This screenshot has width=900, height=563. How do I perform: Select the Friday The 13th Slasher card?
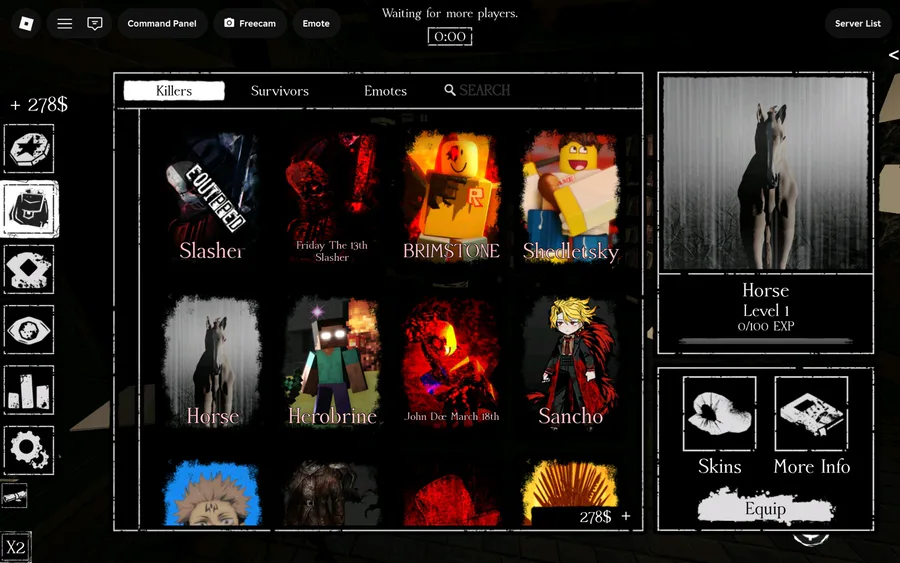tap(332, 197)
